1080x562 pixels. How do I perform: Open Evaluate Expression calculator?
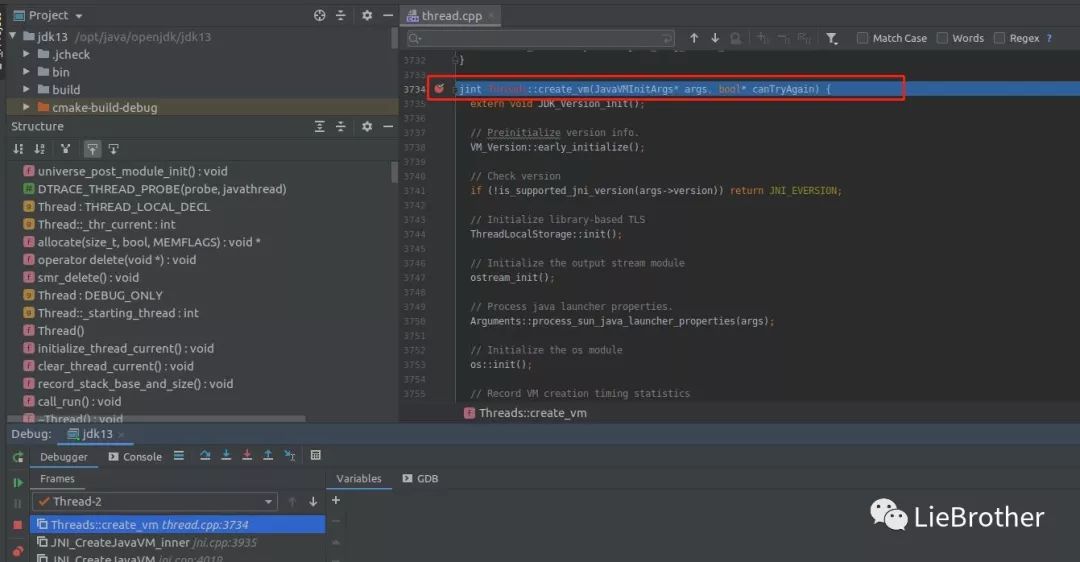(315, 456)
